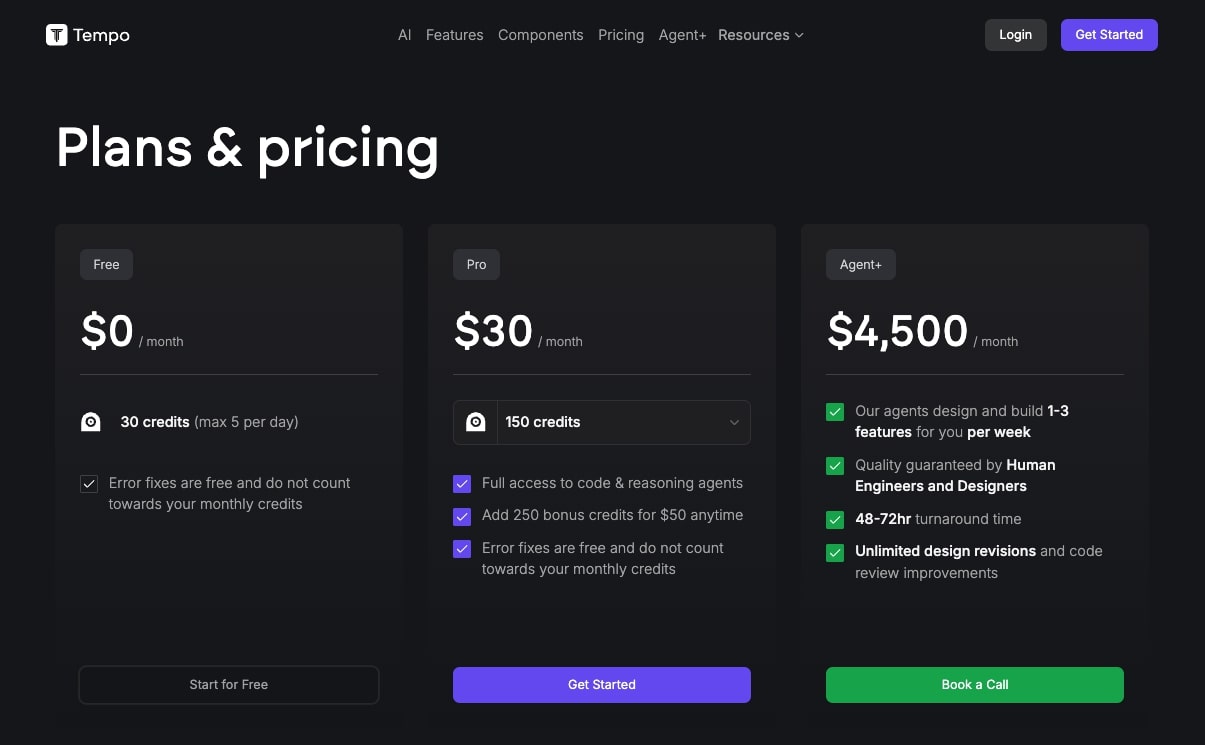Click the Get Started button on Pro plan
This screenshot has height=745, width=1205.
pyautogui.click(x=601, y=684)
